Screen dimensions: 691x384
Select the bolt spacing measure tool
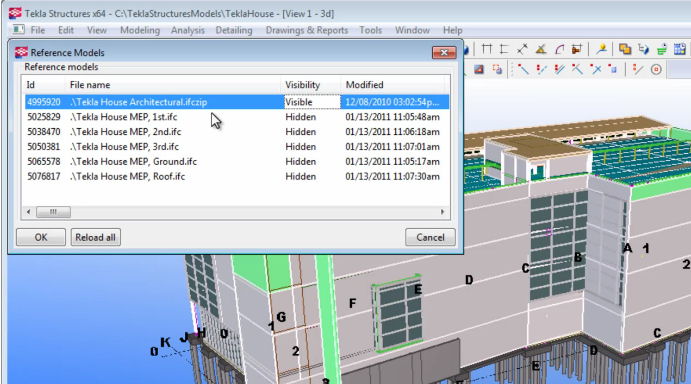[576, 49]
